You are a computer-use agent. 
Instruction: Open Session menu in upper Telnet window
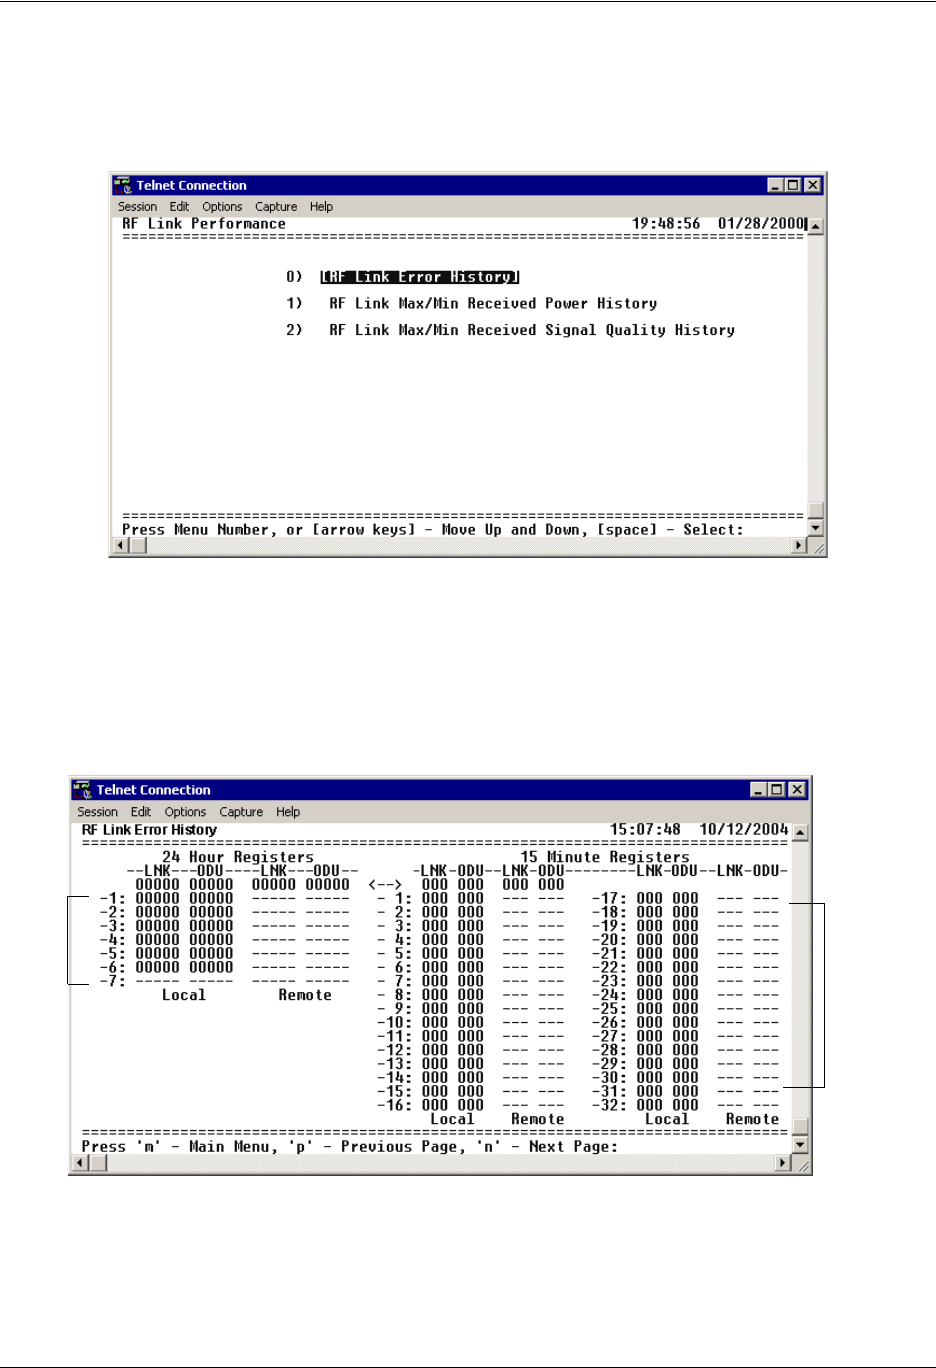coord(137,207)
